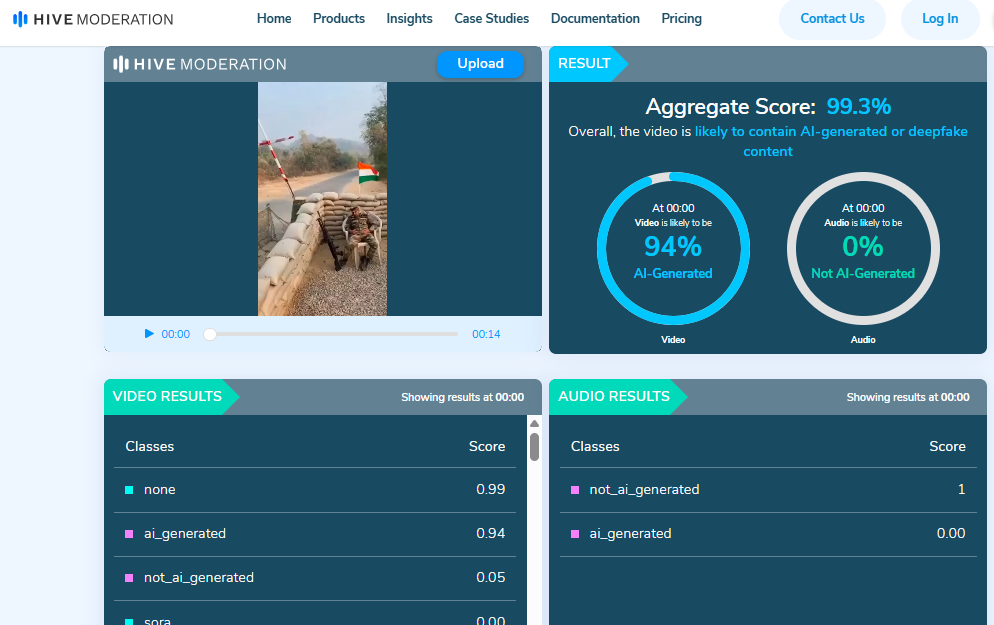Click the cyan square beside none class
The width and height of the screenshot is (994, 625).
point(129,490)
